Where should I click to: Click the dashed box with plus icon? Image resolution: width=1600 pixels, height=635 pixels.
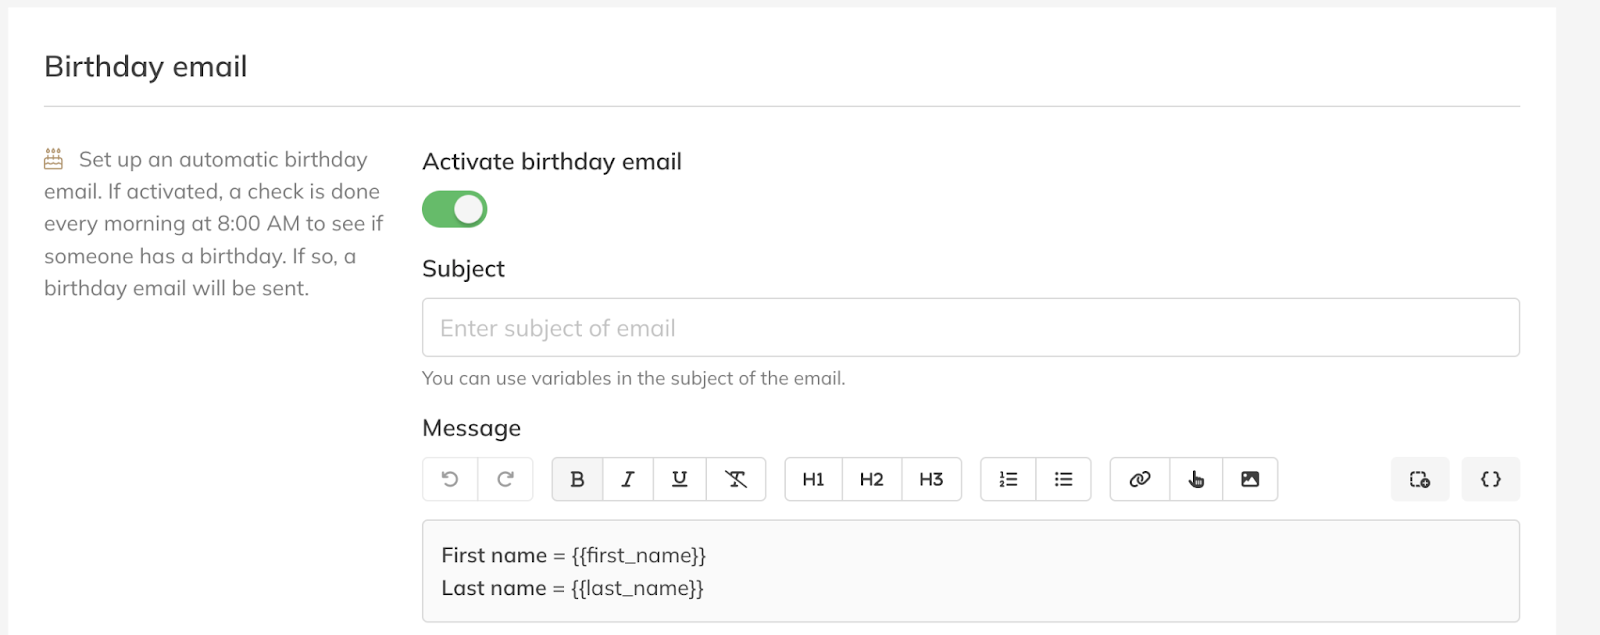[1420, 479]
